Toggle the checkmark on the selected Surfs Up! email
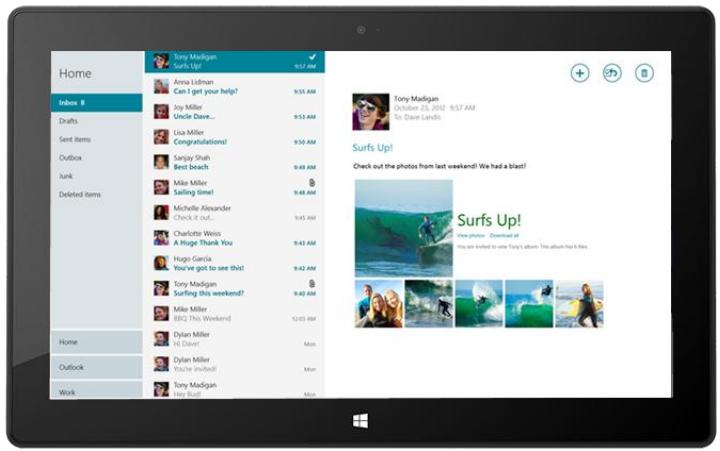 pos(312,57)
